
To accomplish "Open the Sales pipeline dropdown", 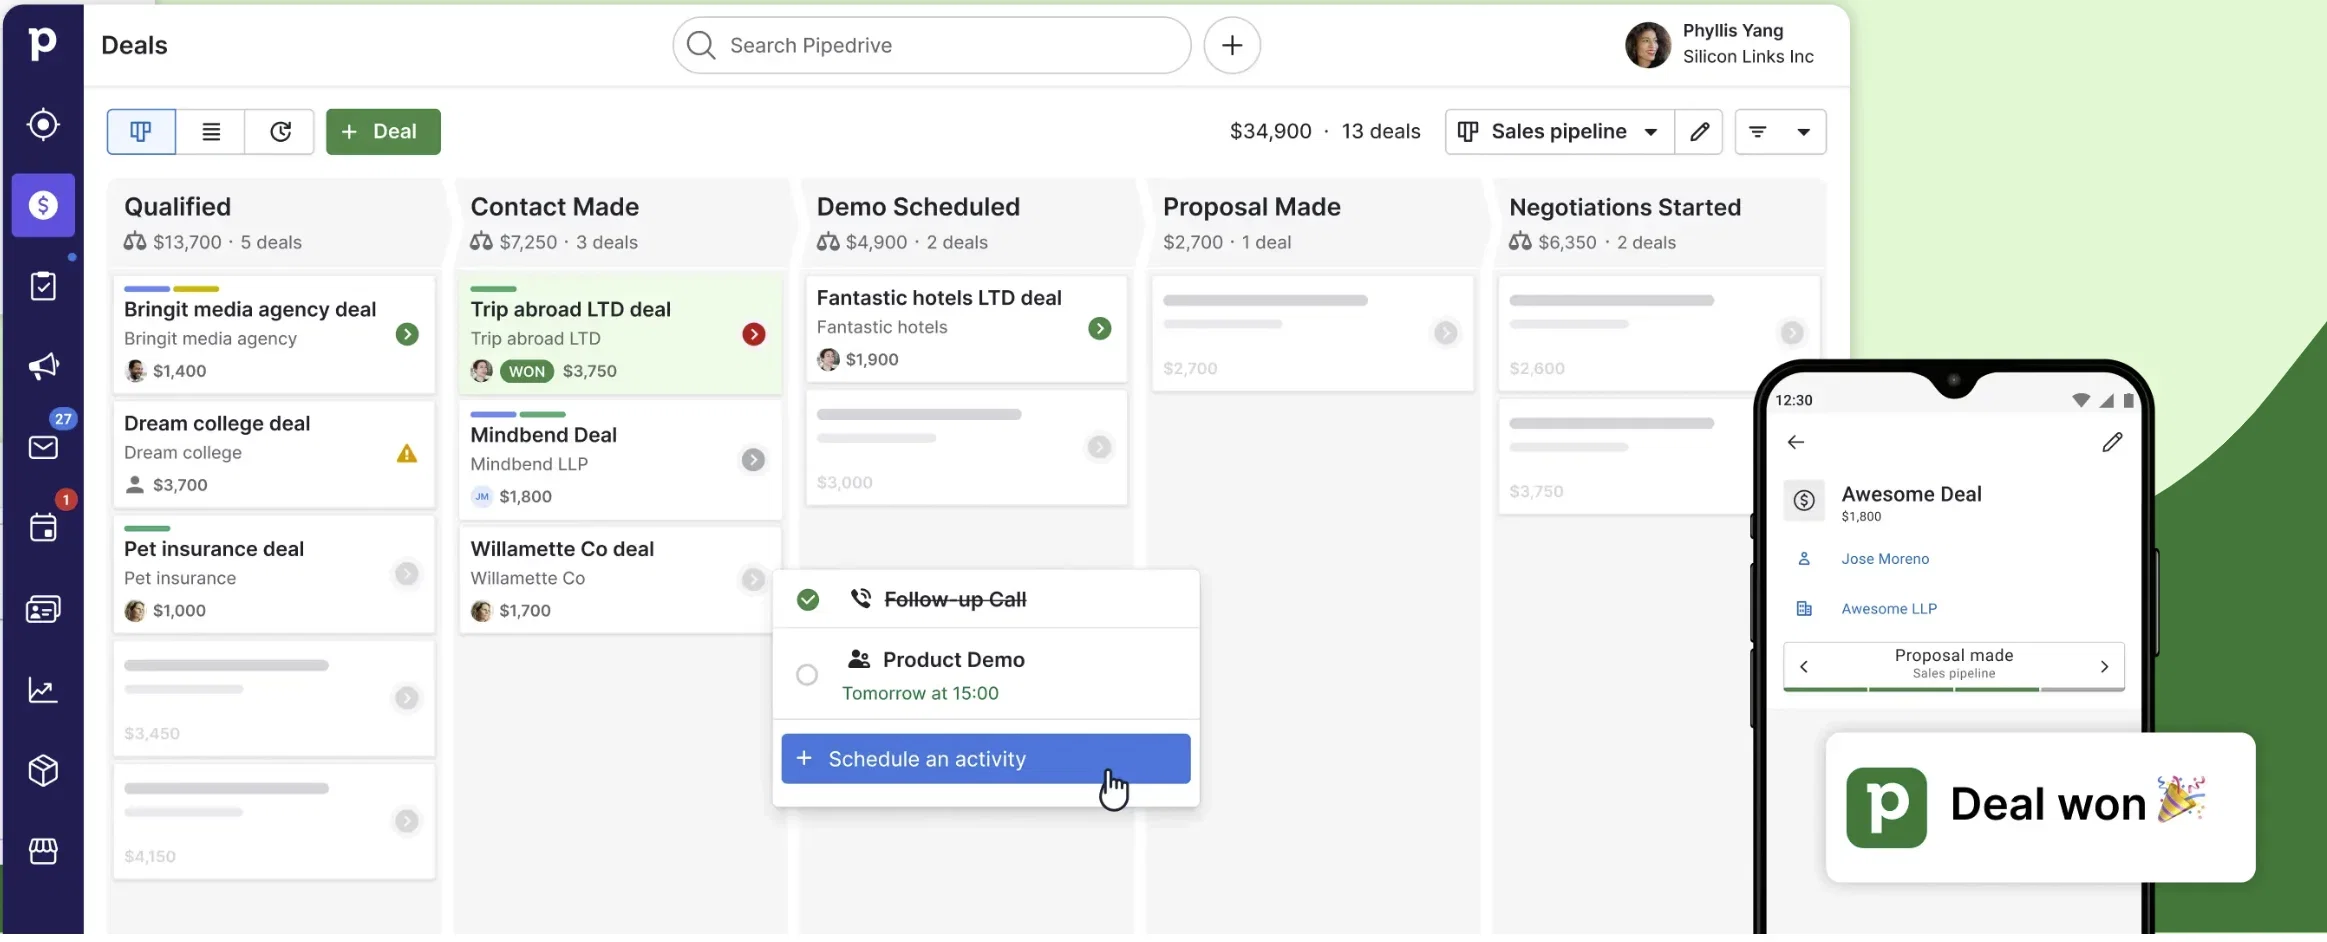I will [1560, 132].
